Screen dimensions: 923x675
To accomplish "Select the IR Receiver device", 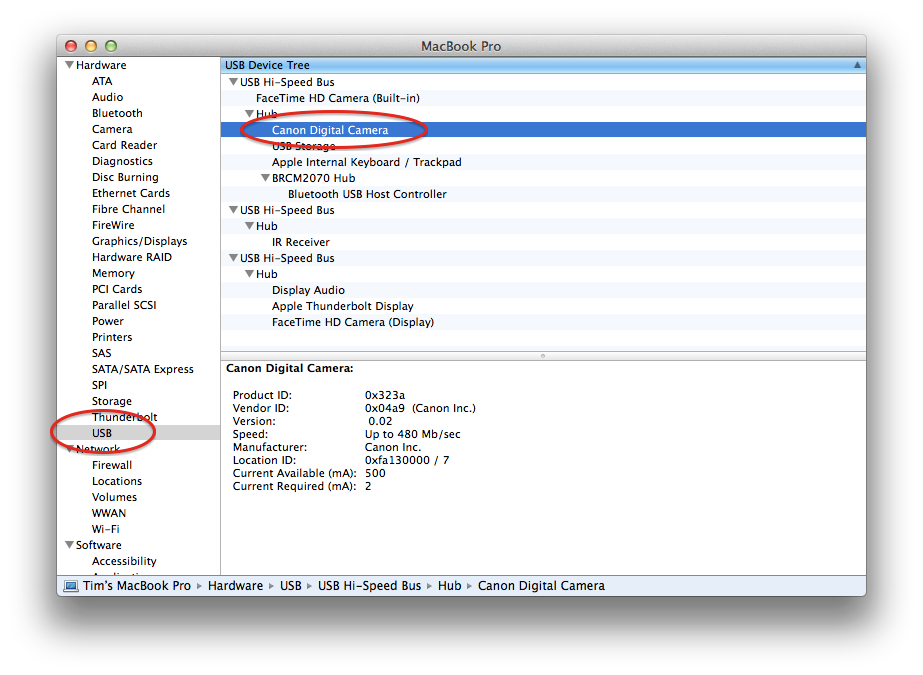I will 301,241.
